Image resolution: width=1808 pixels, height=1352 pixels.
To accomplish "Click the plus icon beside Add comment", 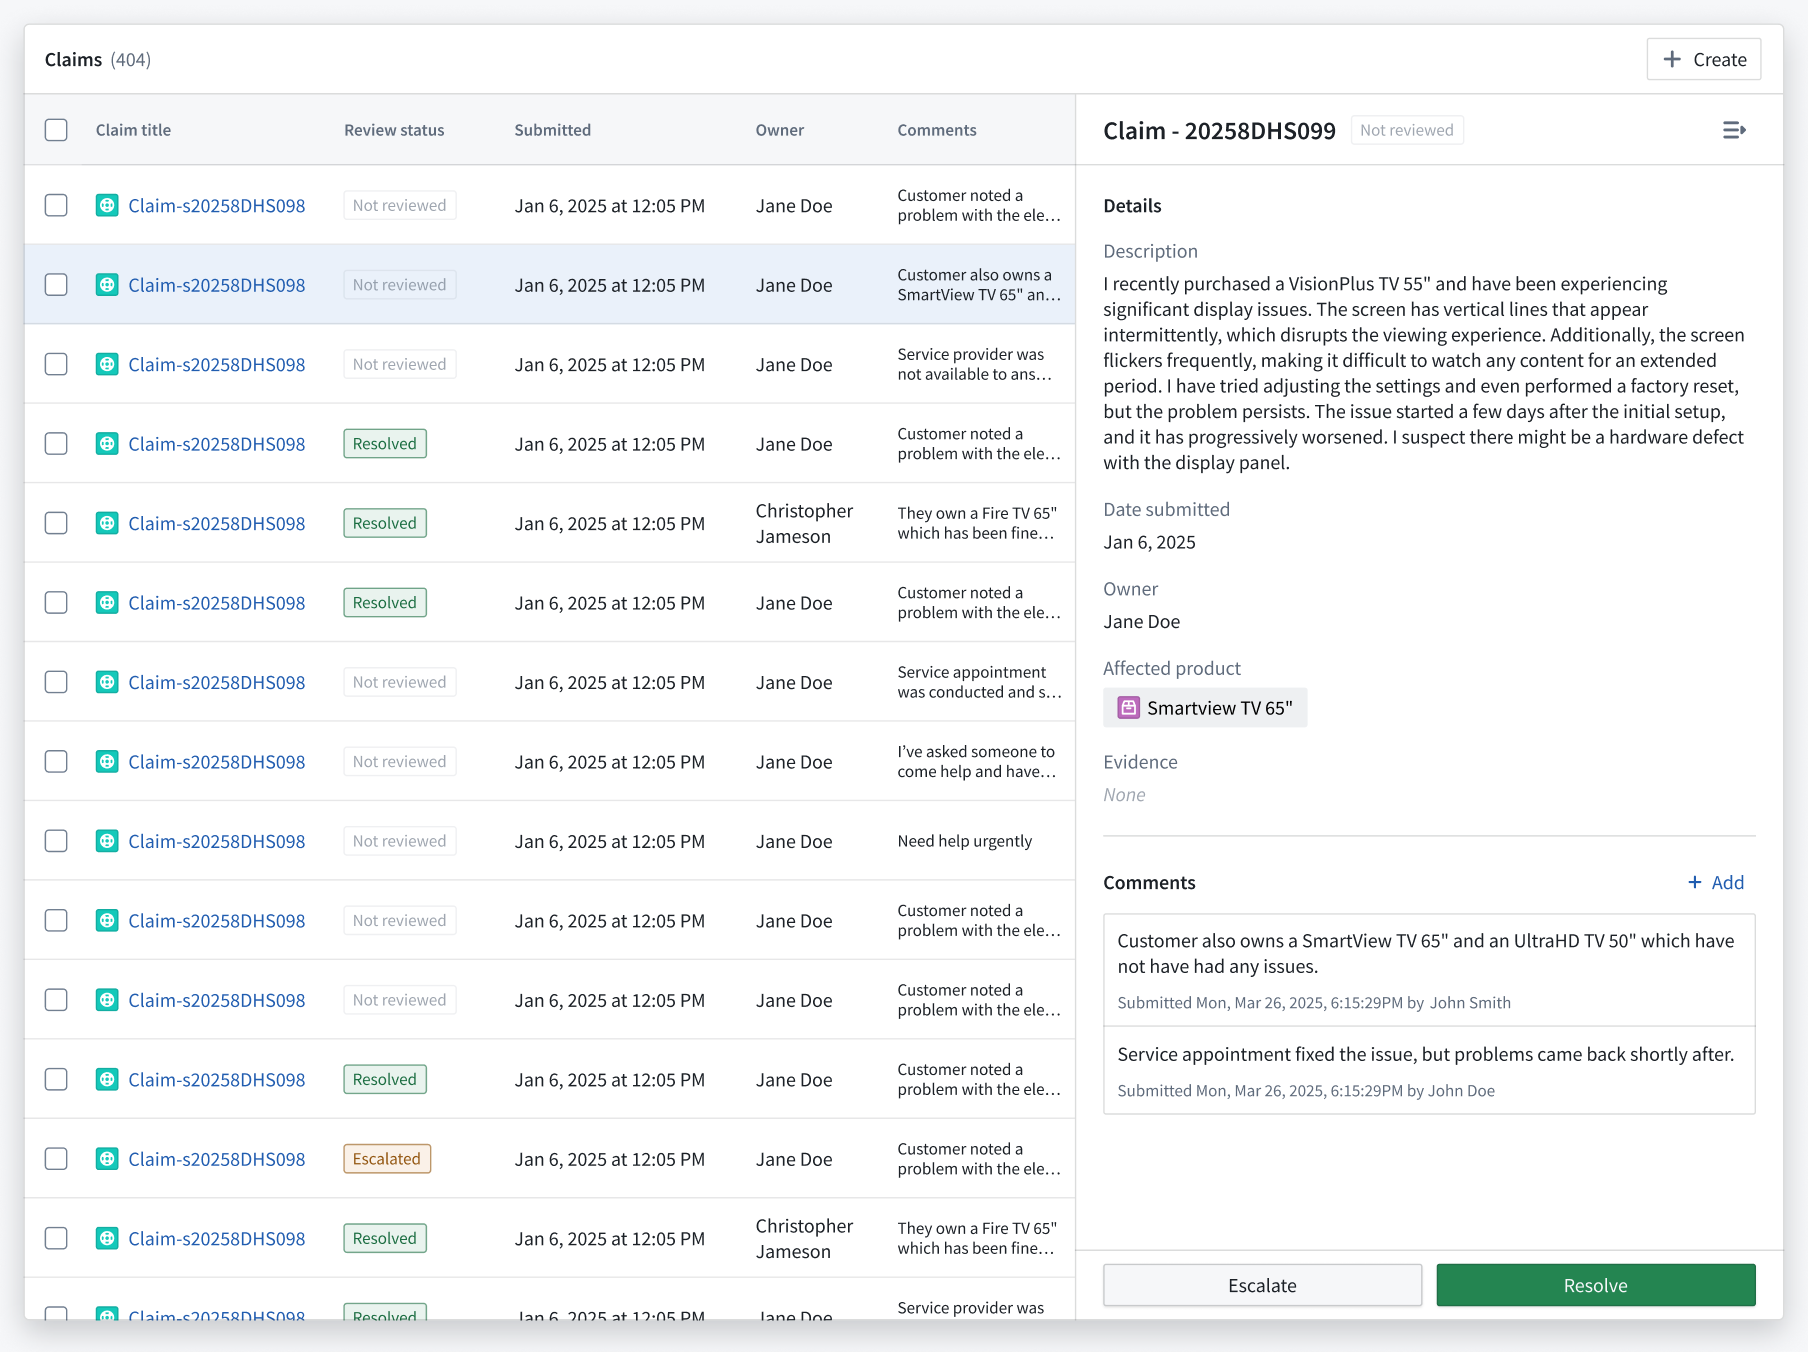I will point(1694,882).
